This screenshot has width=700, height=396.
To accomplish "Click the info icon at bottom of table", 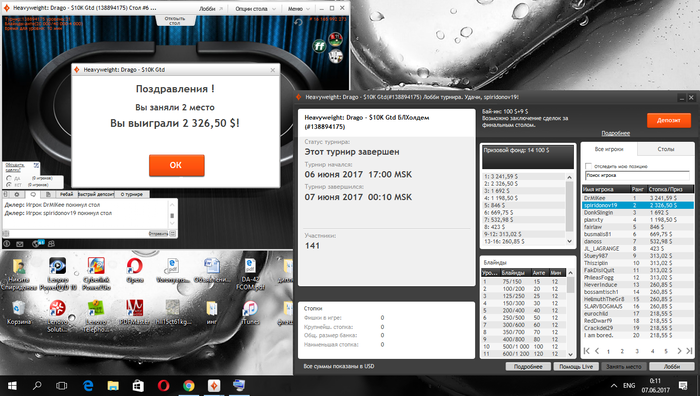I will [7, 244].
